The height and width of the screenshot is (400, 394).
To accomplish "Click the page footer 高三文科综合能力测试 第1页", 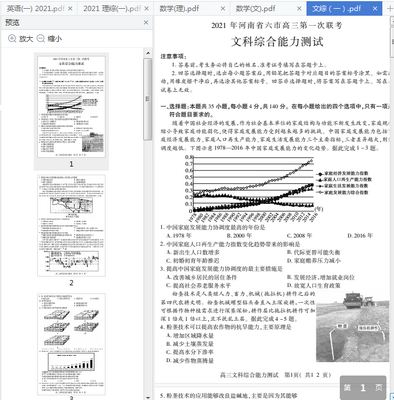I will click(x=275, y=375).
